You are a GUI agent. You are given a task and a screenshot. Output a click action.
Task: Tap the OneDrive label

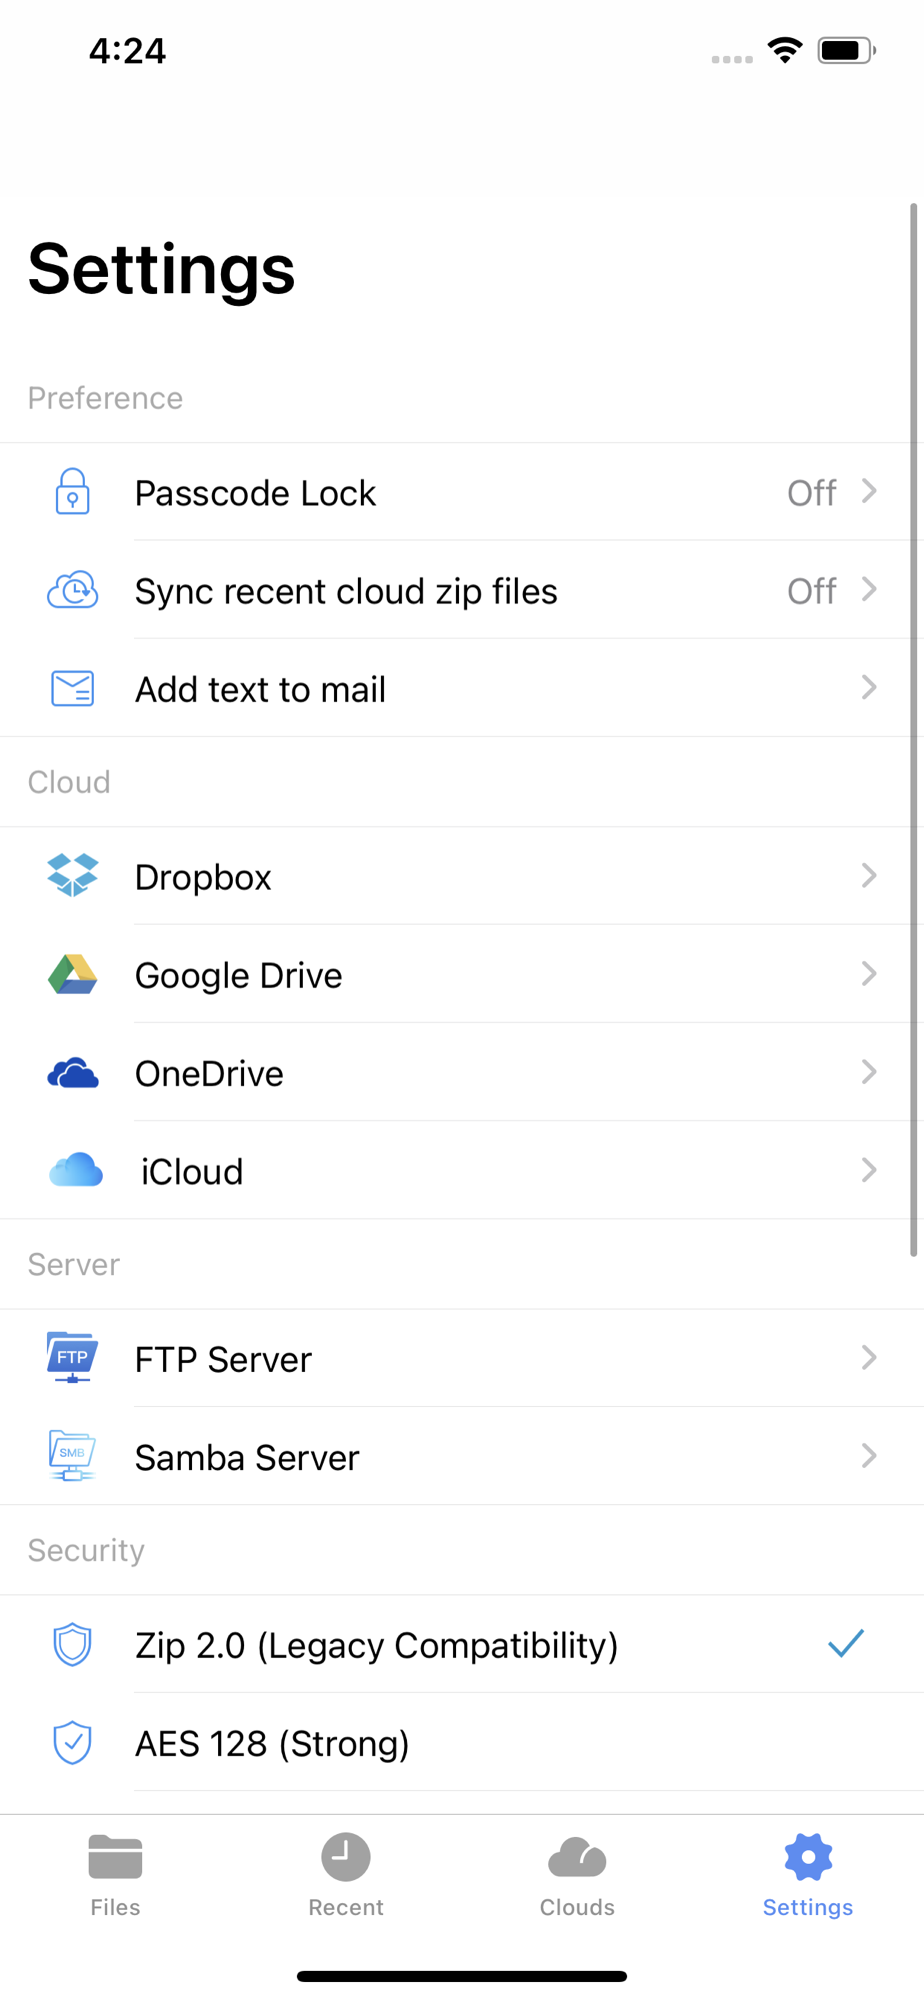pos(209,1074)
